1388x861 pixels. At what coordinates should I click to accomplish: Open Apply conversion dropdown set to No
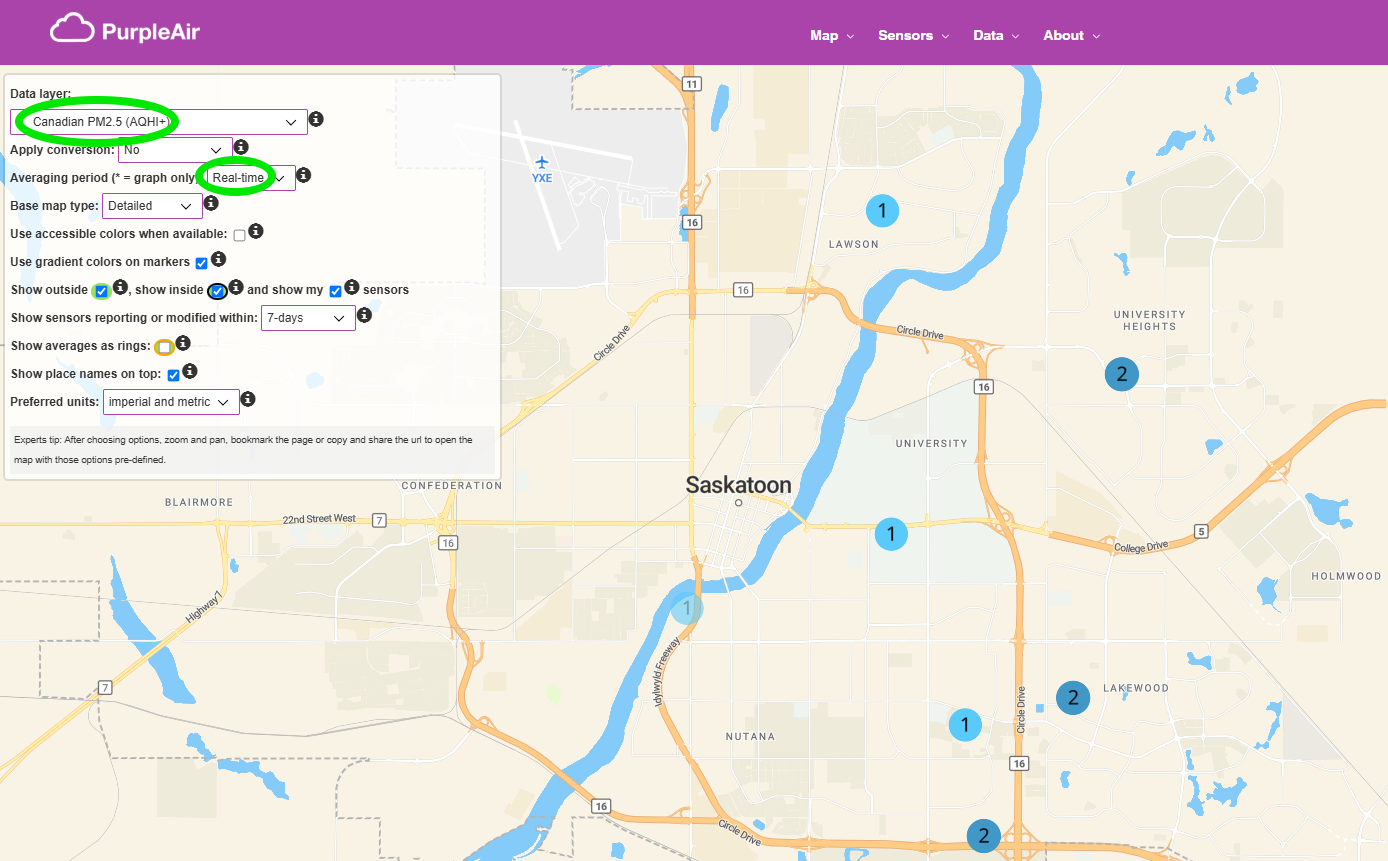(x=175, y=150)
